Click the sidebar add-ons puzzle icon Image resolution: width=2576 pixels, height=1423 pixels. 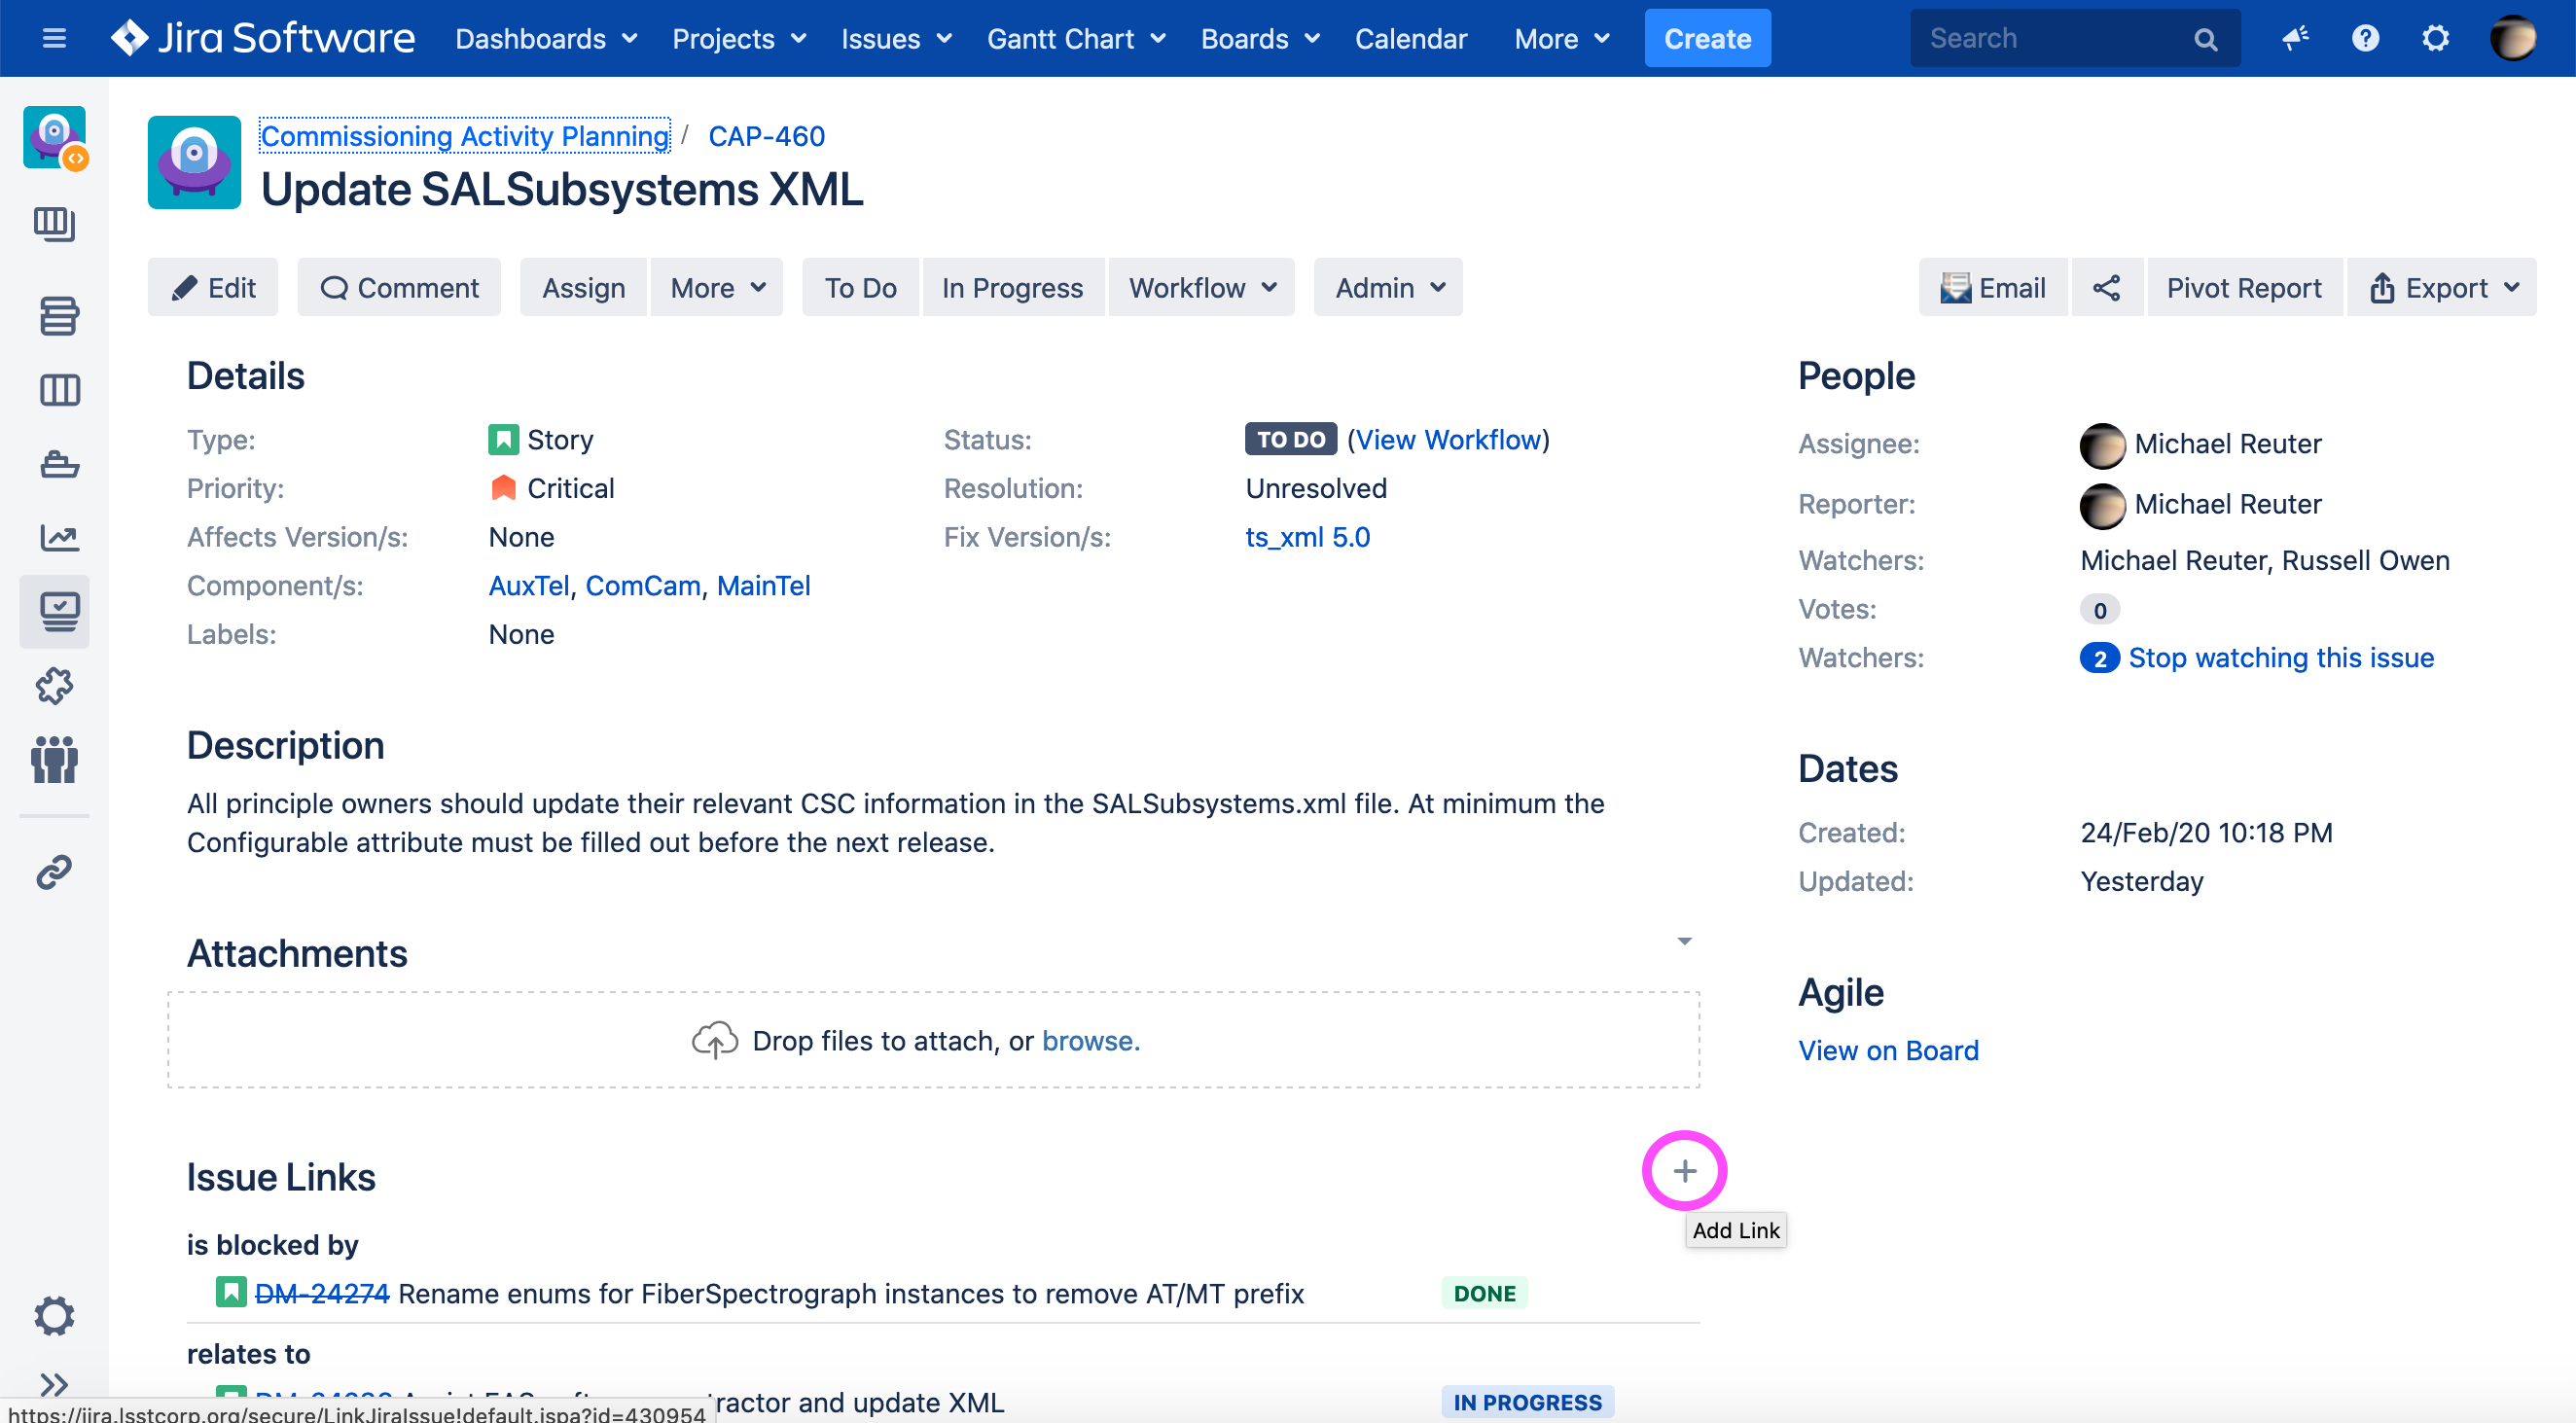pyautogui.click(x=55, y=687)
